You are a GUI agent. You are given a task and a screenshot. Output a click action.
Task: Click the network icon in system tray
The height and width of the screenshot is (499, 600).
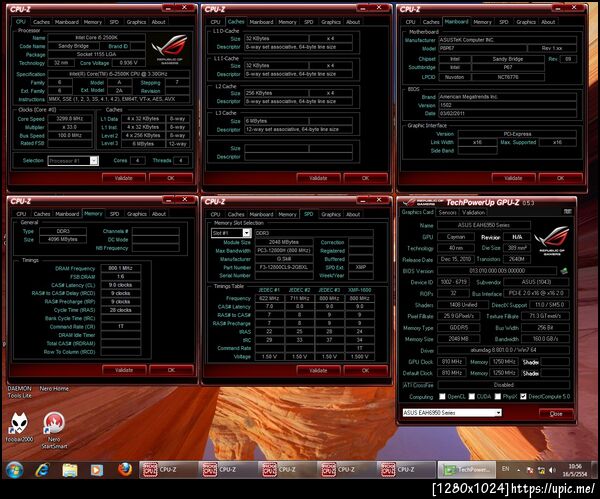[541, 470]
